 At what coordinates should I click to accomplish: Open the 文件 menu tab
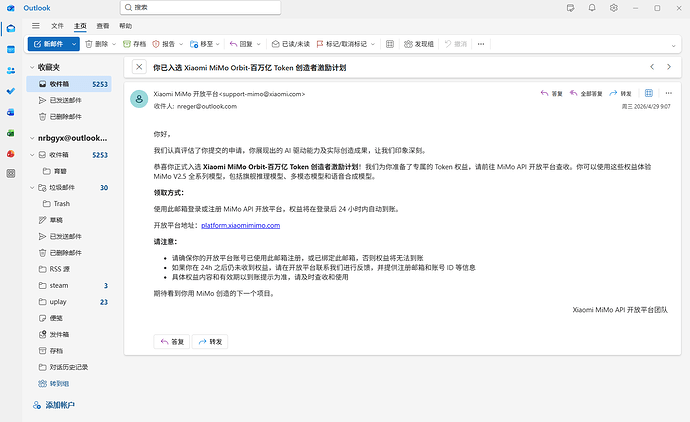tap(57, 26)
